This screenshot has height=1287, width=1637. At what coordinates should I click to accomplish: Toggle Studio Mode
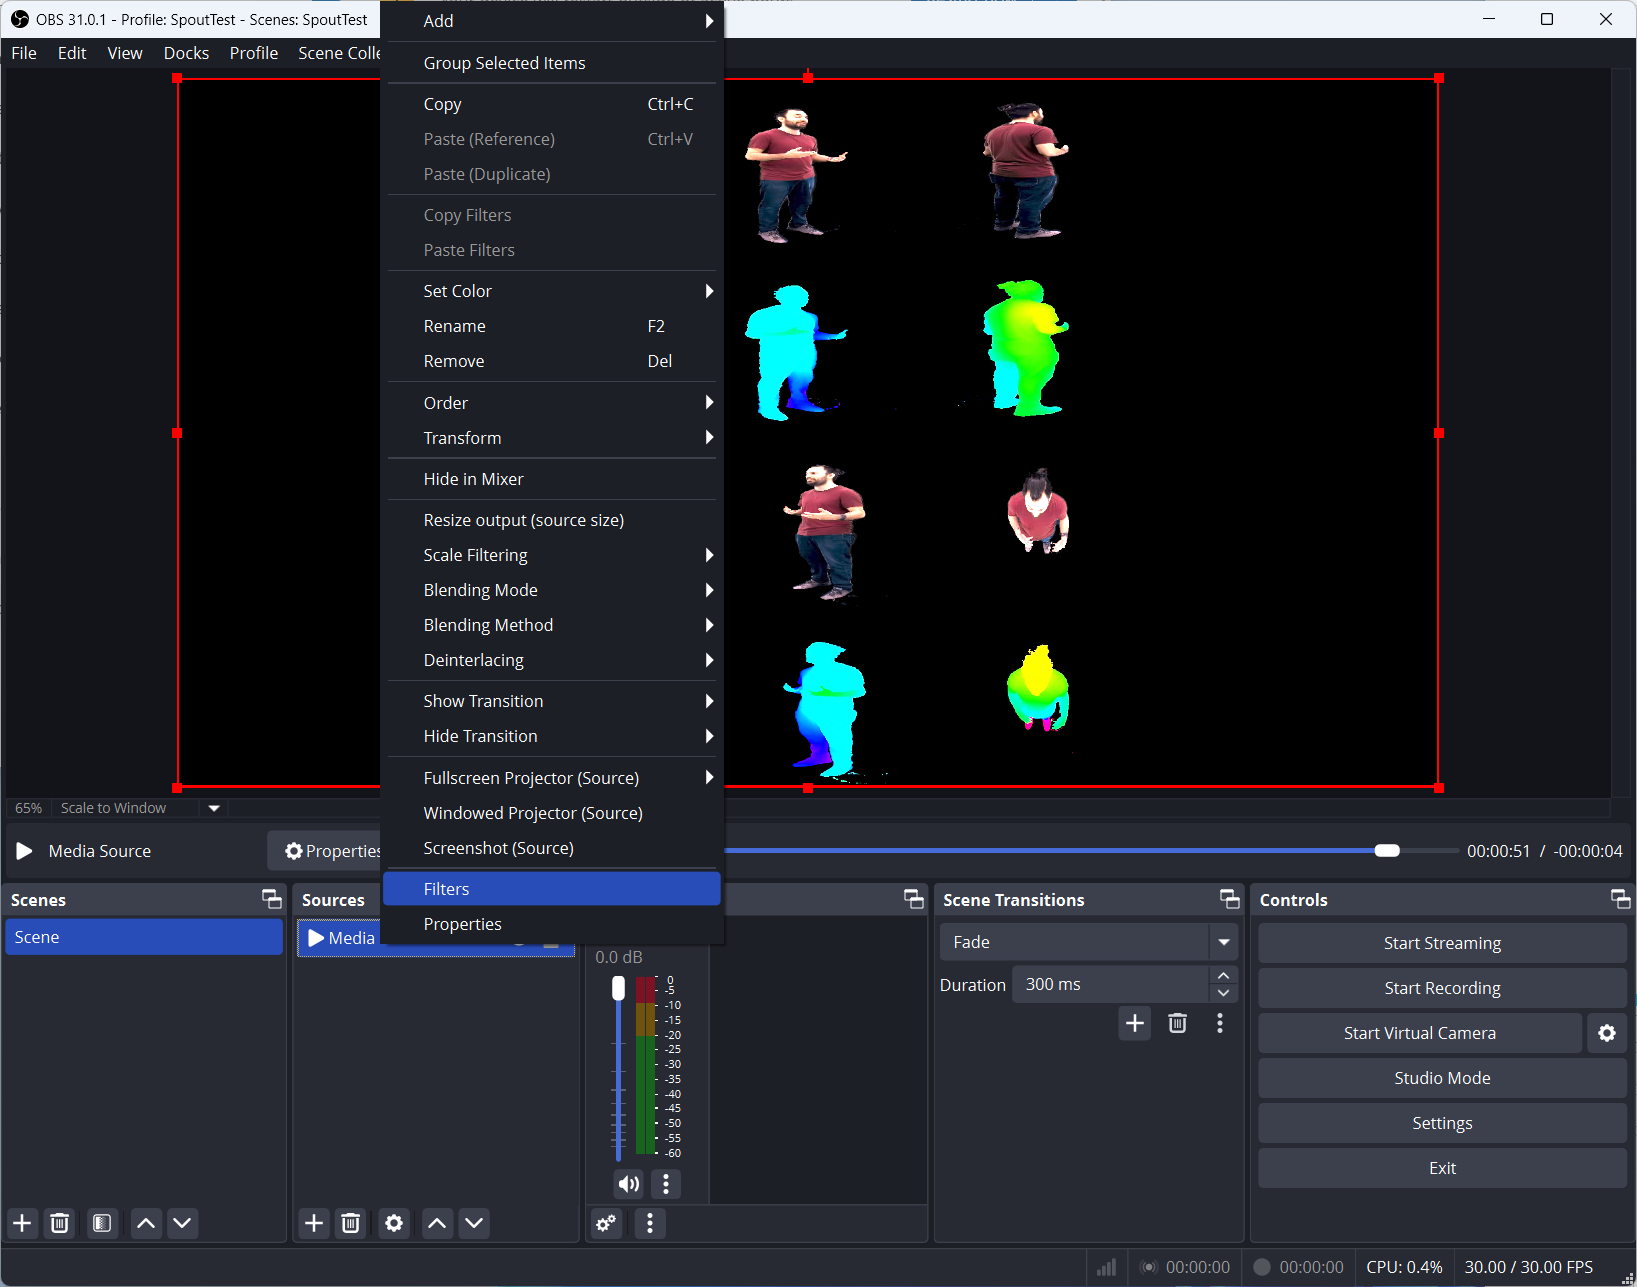pyautogui.click(x=1441, y=1078)
